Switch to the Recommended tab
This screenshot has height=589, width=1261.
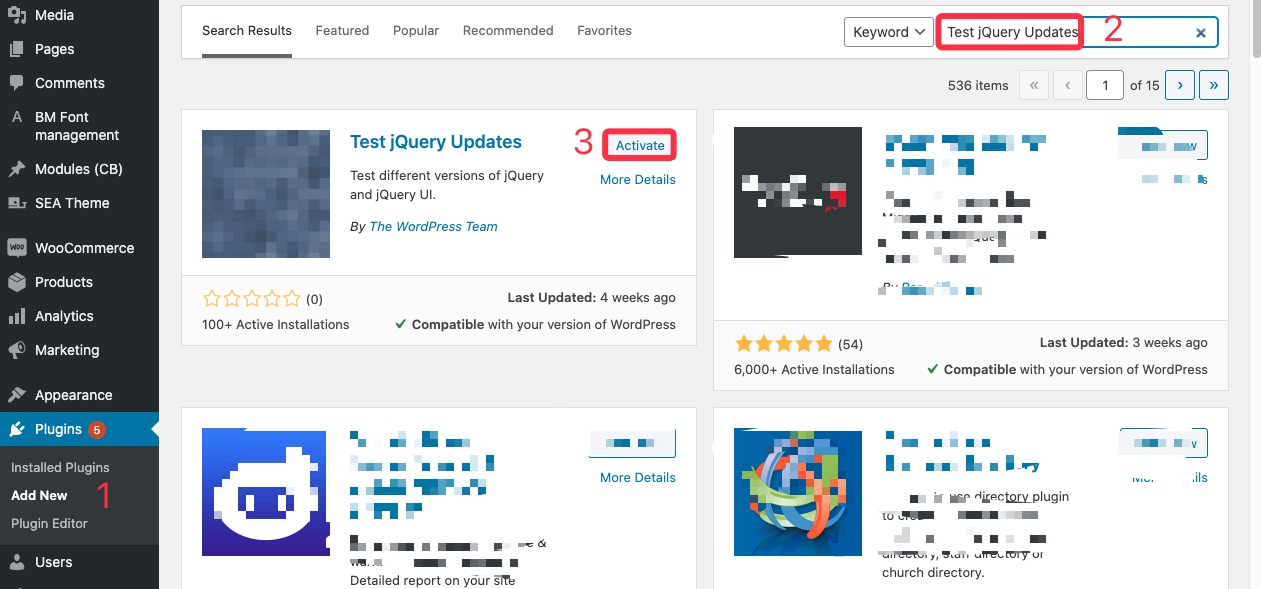508,31
